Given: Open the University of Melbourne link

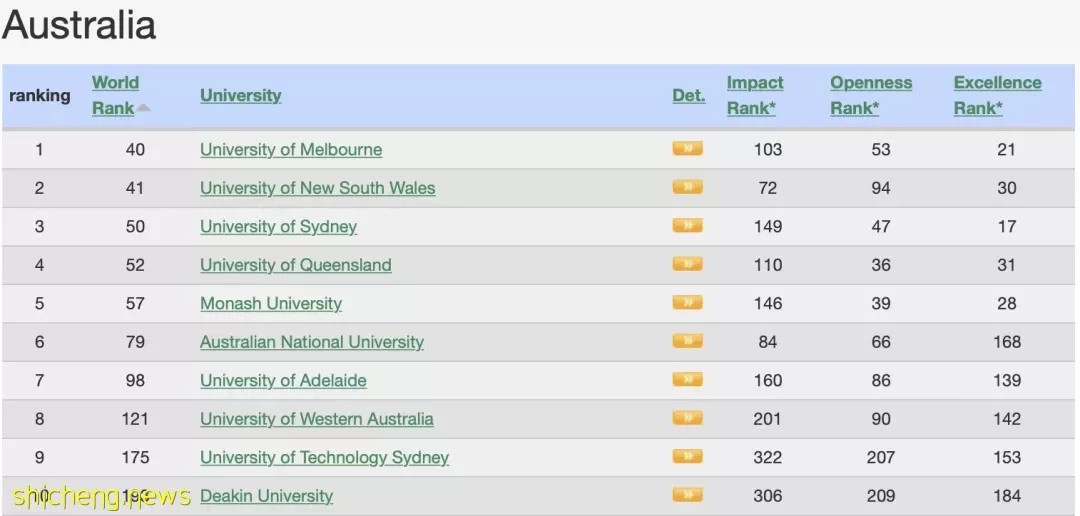Looking at the screenshot, I should coord(291,149).
